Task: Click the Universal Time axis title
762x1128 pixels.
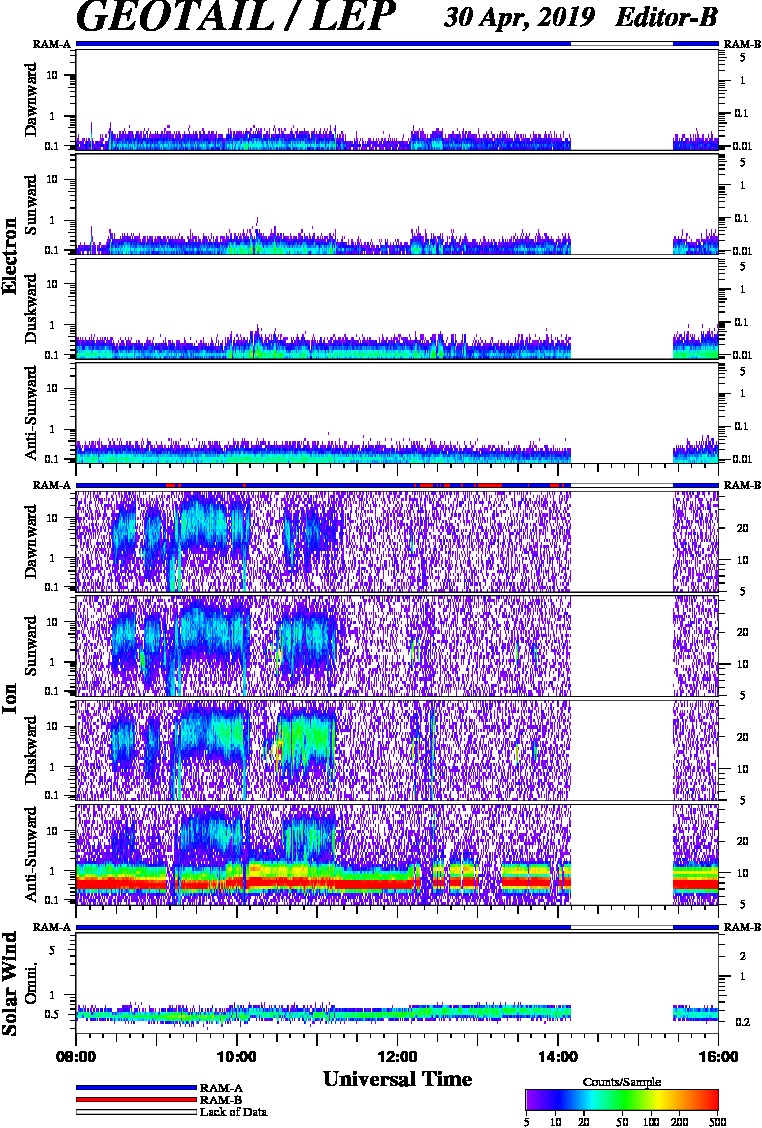Action: click(397, 1079)
